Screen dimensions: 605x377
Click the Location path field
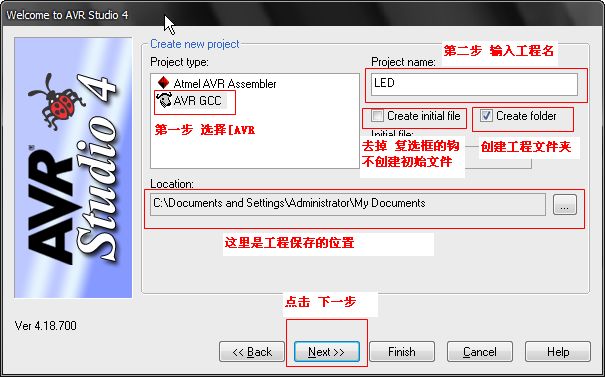coord(348,204)
